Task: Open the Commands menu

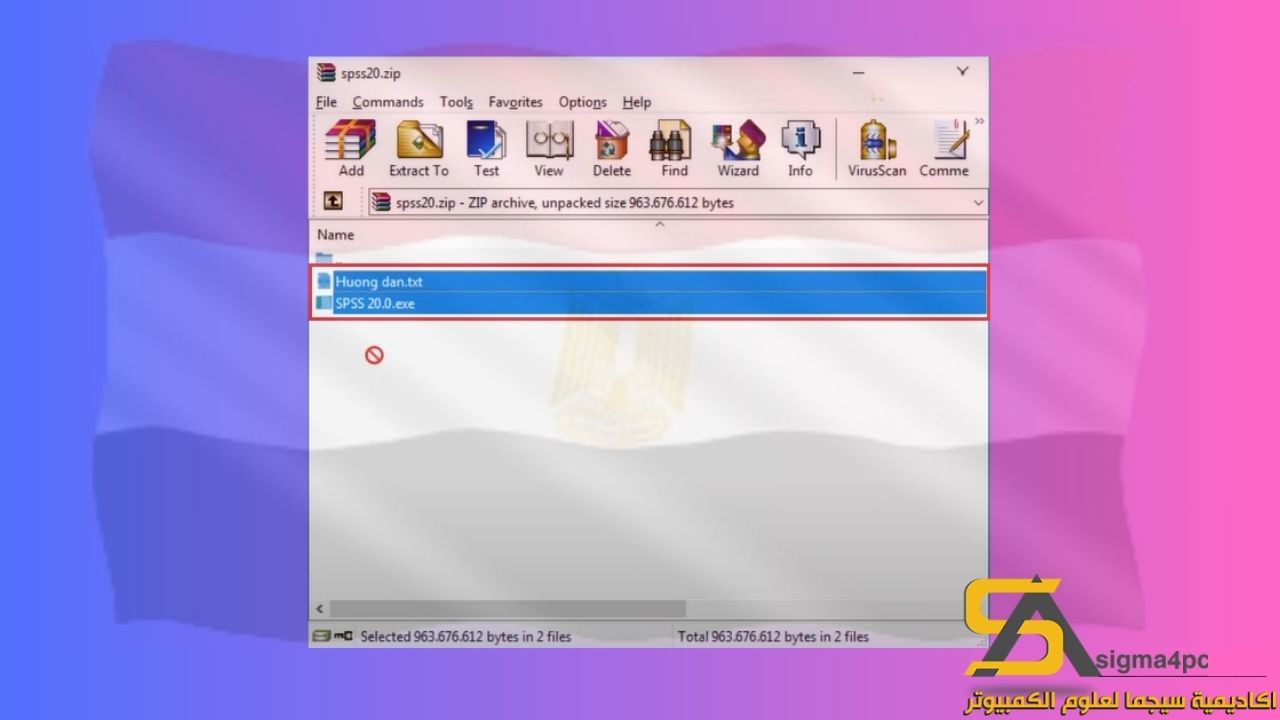Action: [x=388, y=102]
